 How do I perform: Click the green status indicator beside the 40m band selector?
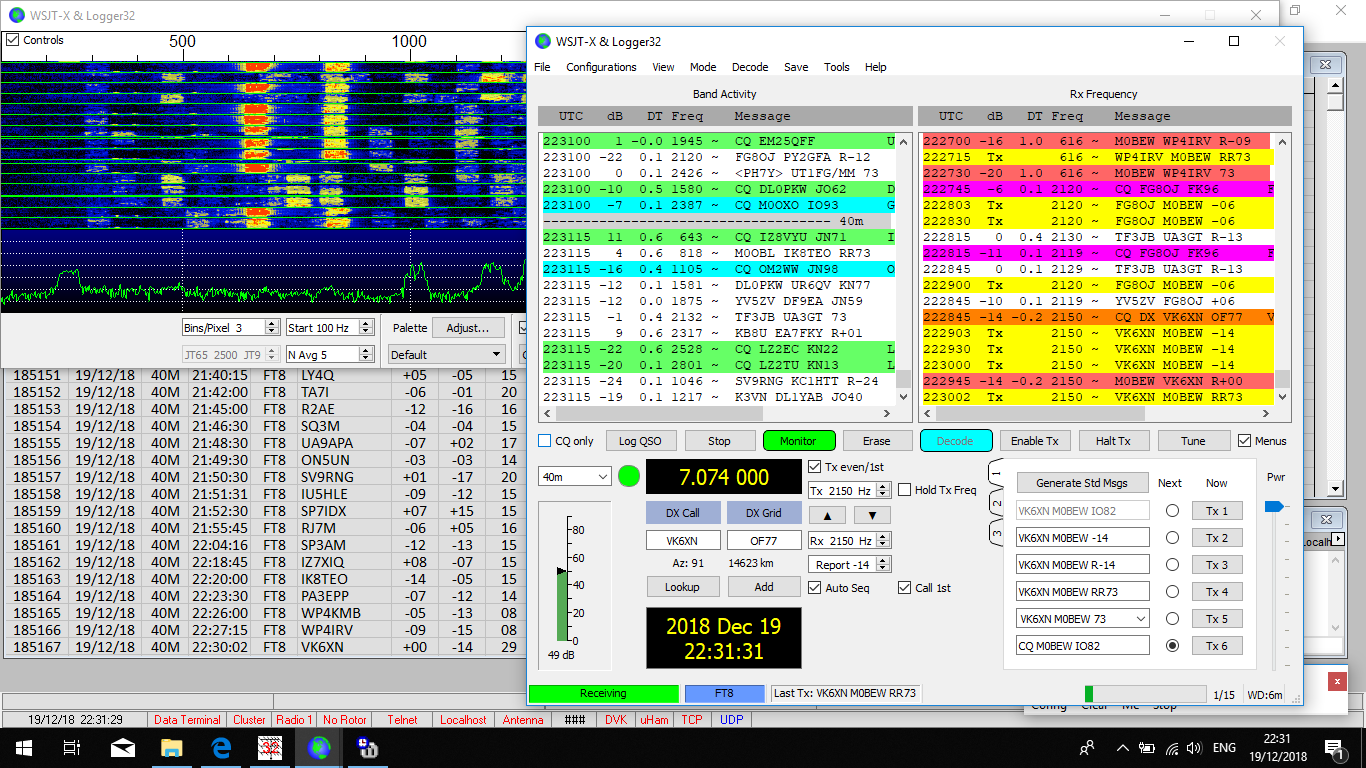tap(628, 477)
